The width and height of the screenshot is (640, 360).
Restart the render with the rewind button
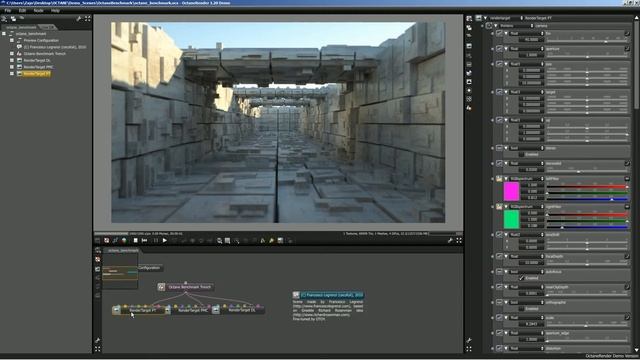tap(144, 241)
